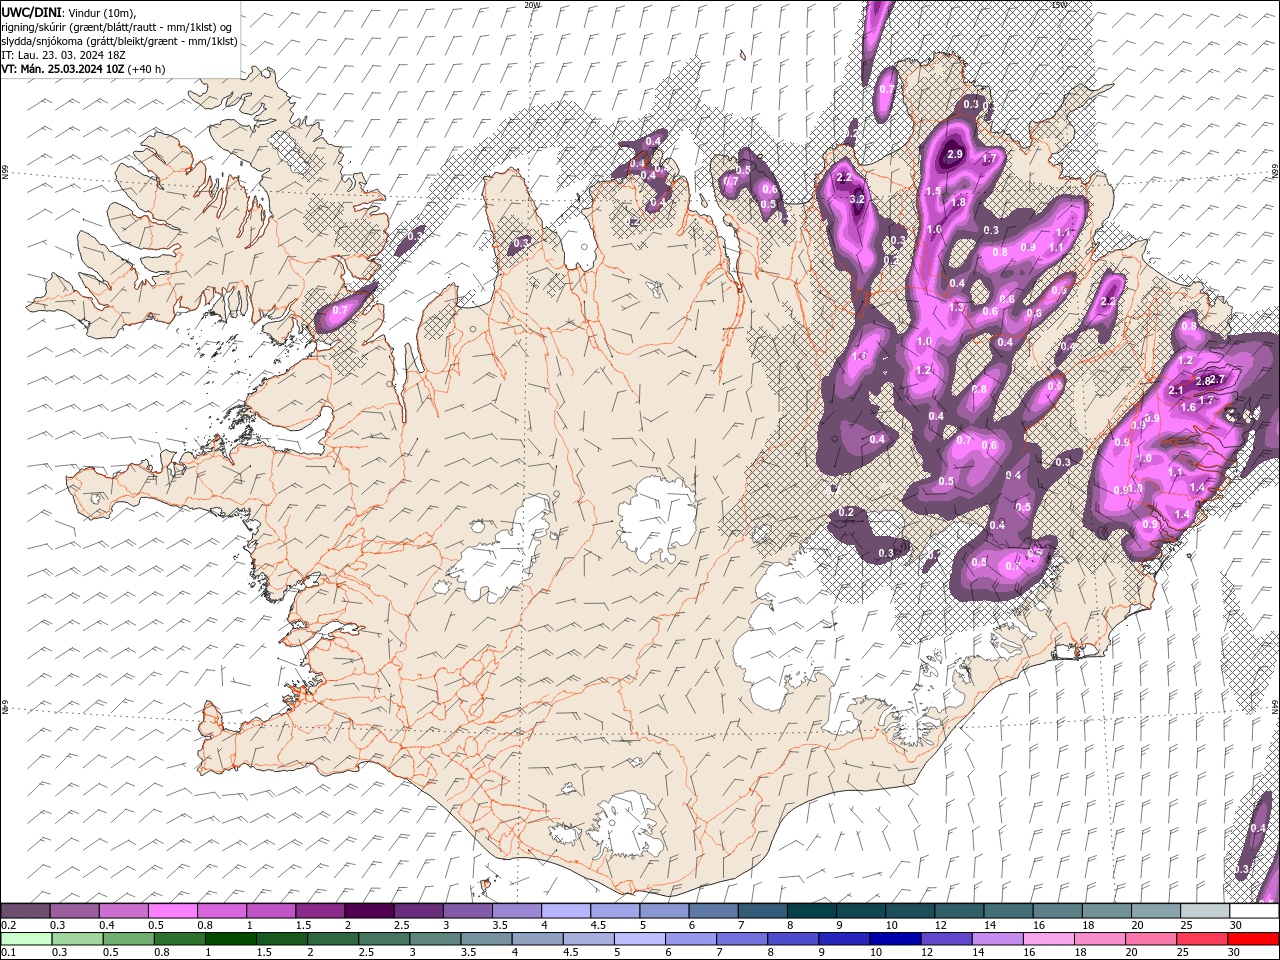The image size is (1280, 960).
Task: Pick the rain legend swatch at 2.5
Action: (x=384, y=939)
